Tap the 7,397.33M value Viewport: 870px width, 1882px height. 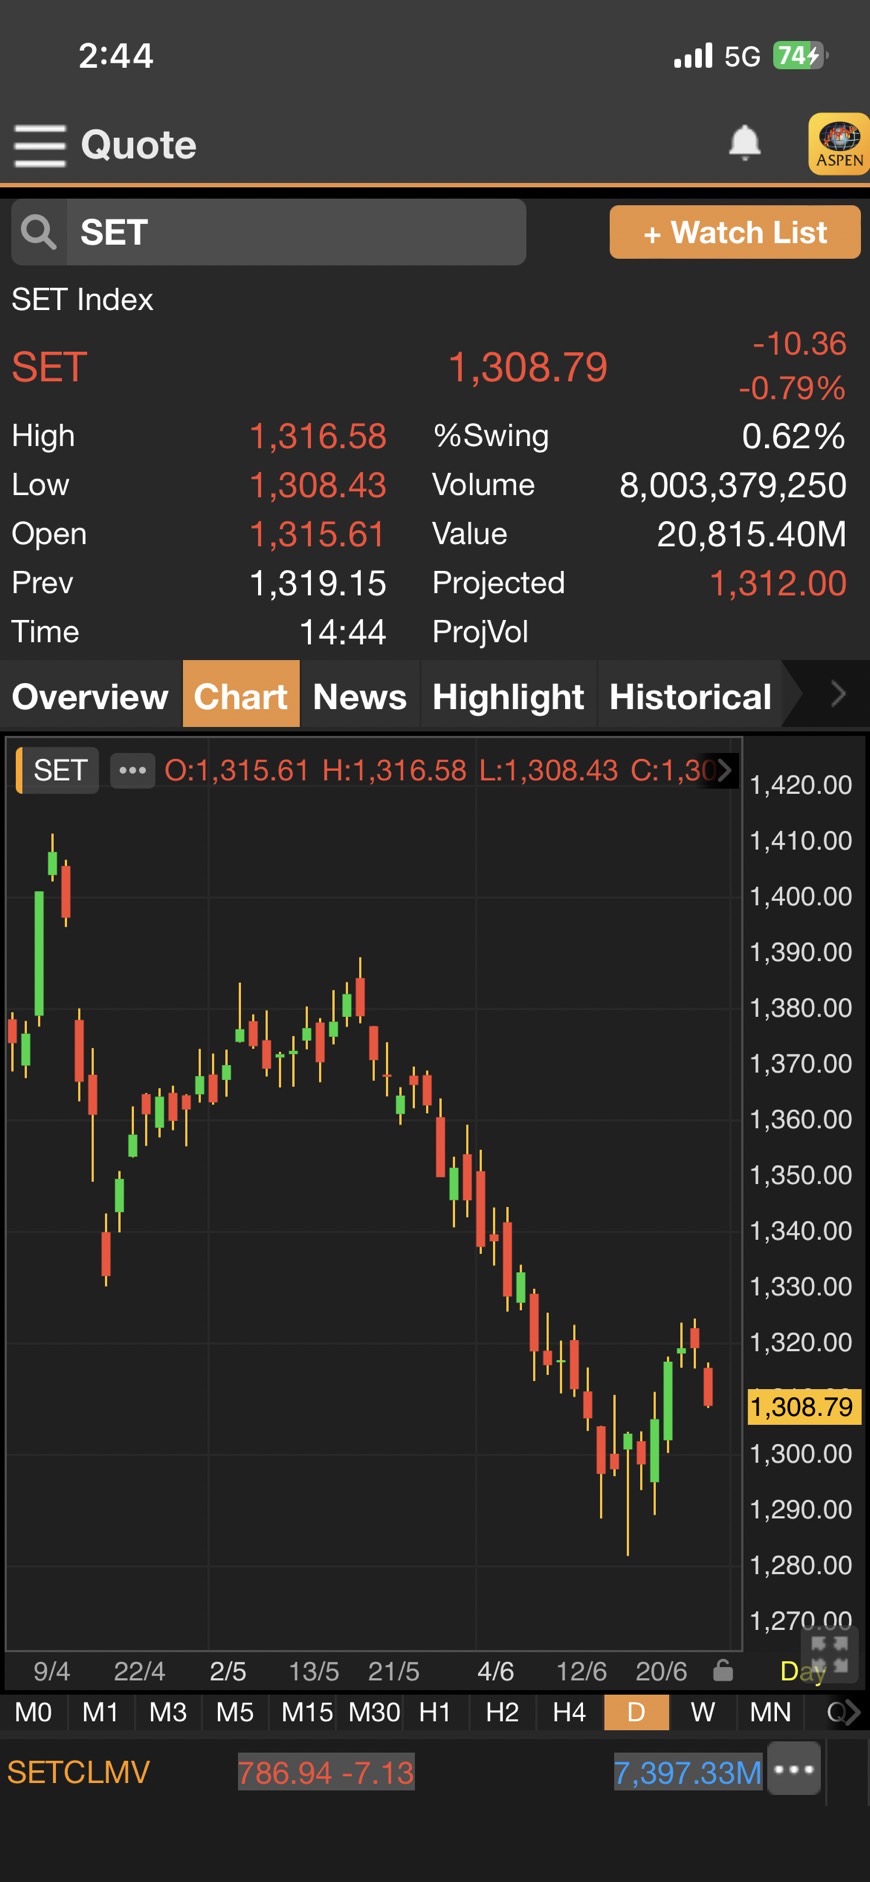click(688, 1773)
